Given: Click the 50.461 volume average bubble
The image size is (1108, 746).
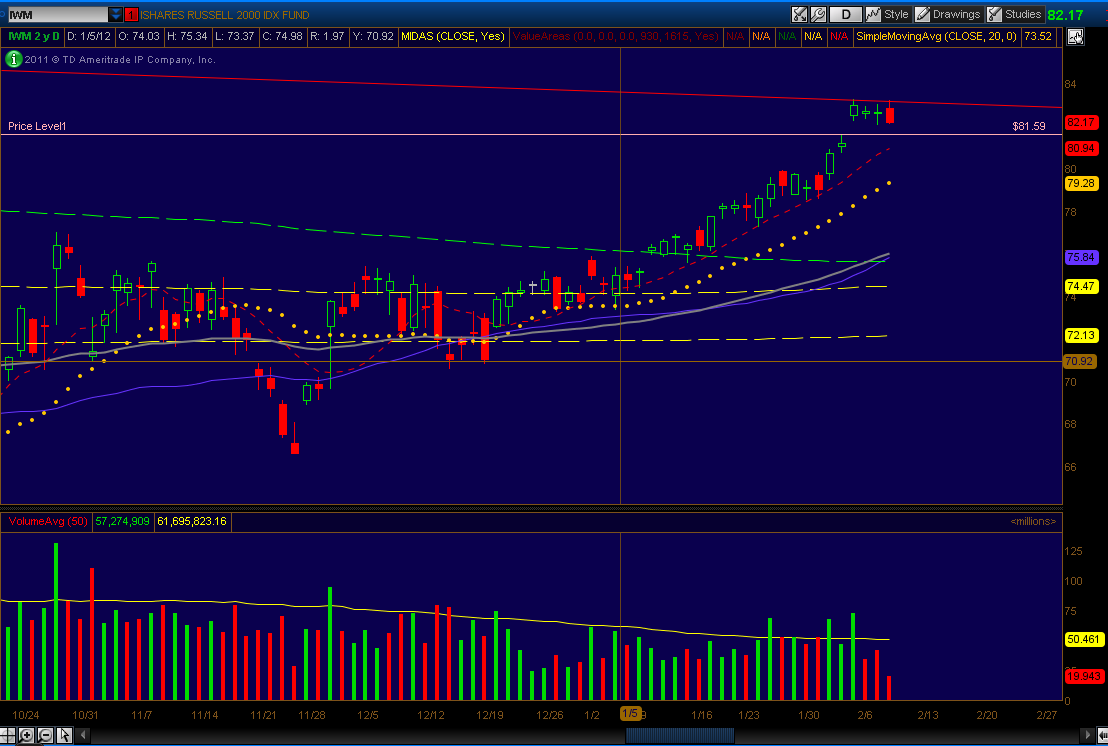Looking at the screenshot, I should point(1083,639).
